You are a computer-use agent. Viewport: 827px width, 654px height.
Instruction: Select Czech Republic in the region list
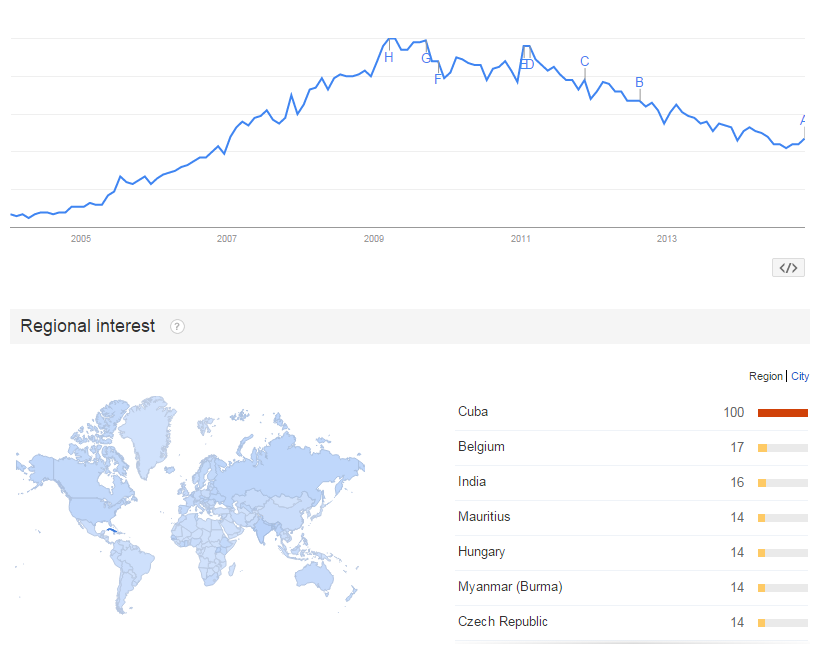tap(503, 621)
